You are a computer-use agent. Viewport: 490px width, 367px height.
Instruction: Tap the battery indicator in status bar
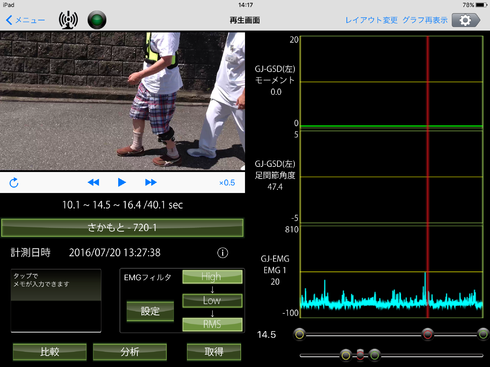(482, 5)
